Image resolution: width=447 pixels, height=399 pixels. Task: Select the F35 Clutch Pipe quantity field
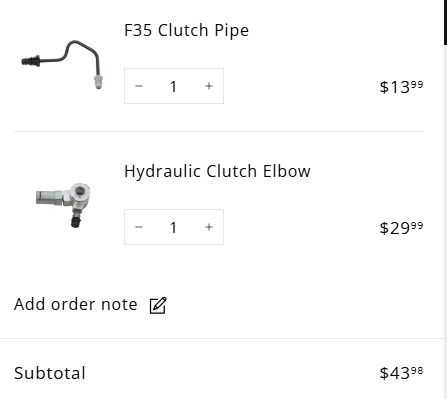pyautogui.click(x=174, y=86)
